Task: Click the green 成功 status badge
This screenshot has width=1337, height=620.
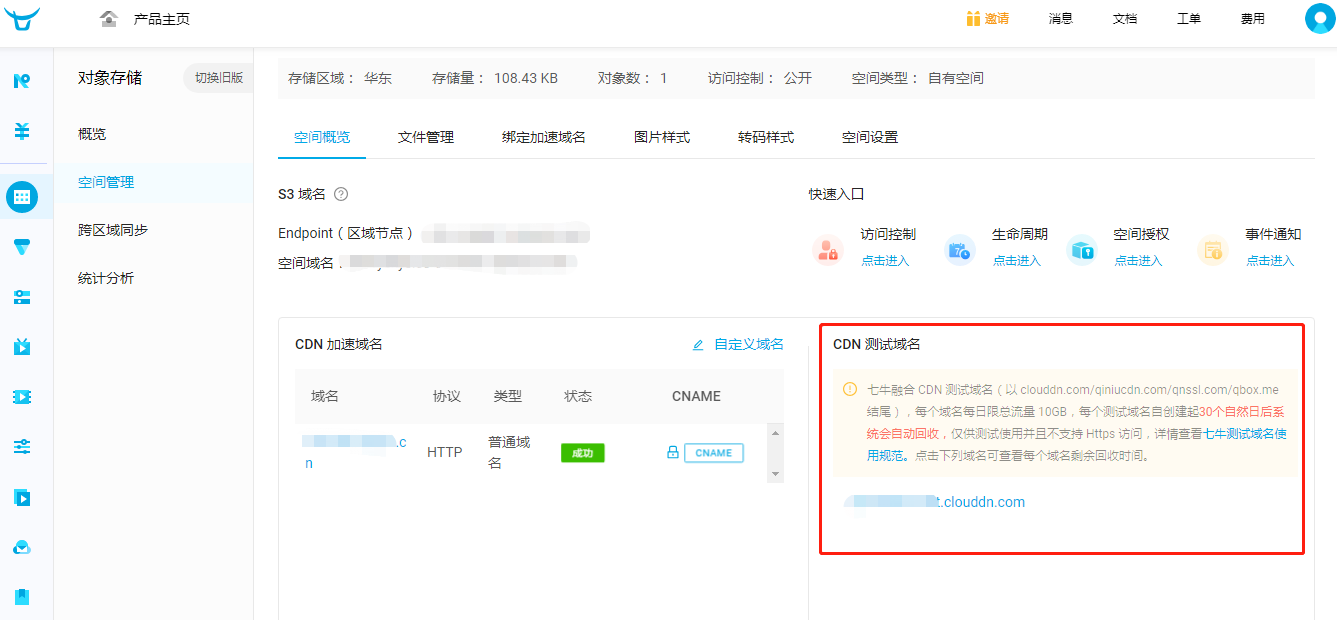Action: (582, 453)
